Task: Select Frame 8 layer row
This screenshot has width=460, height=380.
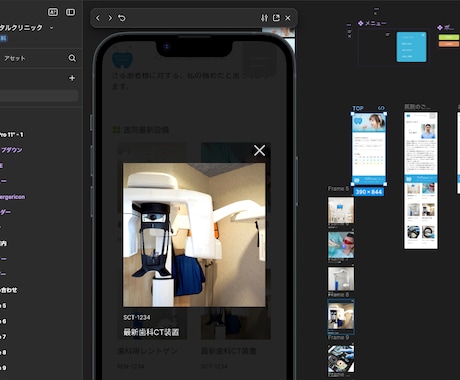Action: 3,352
